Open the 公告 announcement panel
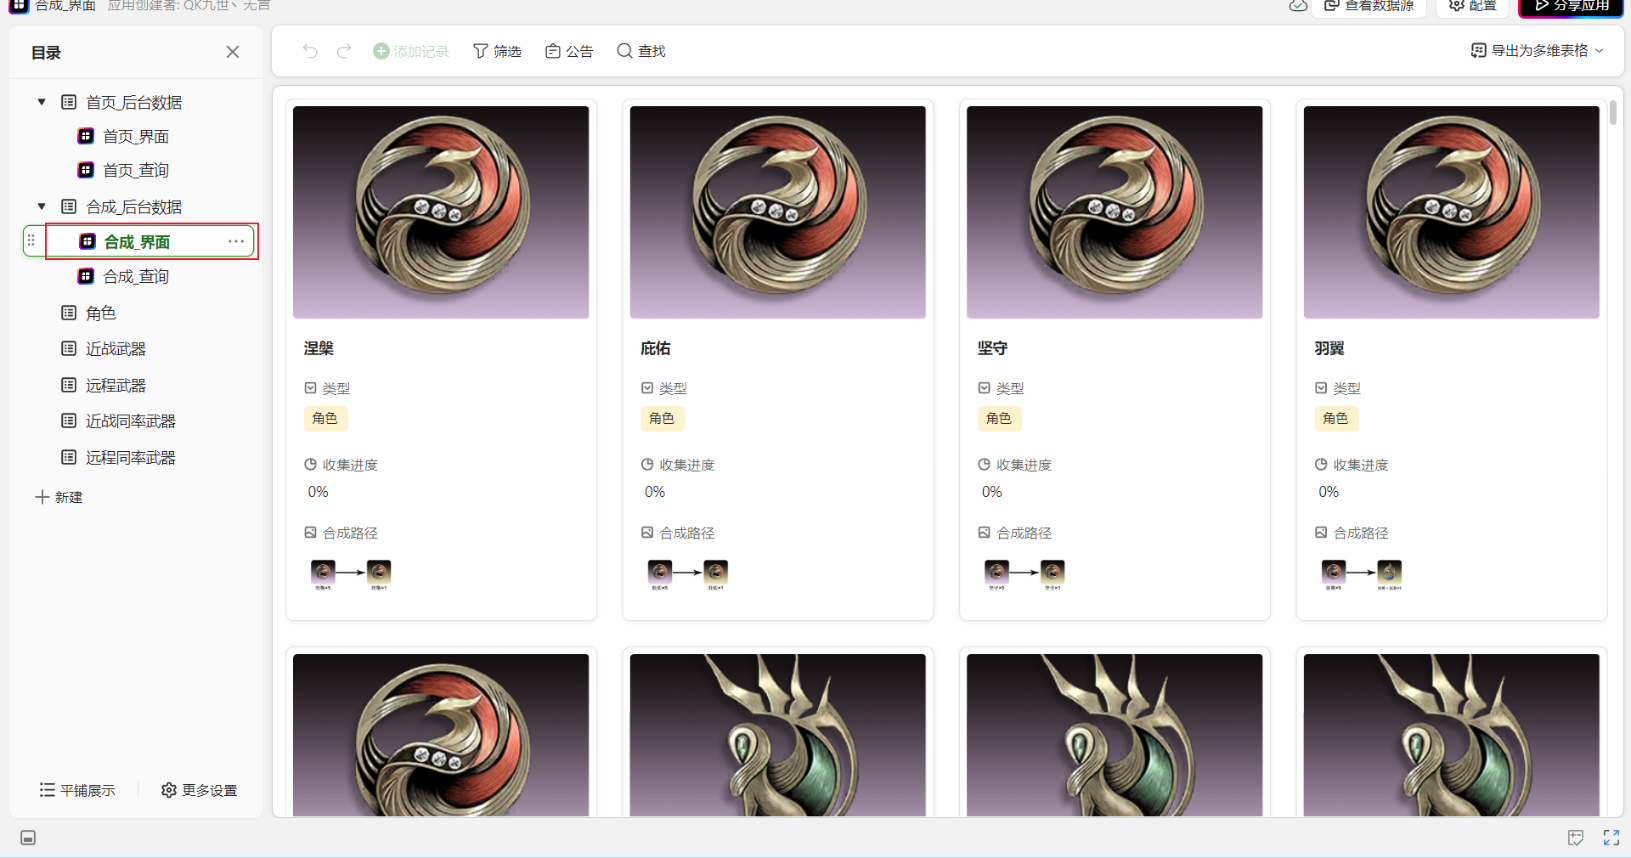The image size is (1631, 858). pos(569,51)
